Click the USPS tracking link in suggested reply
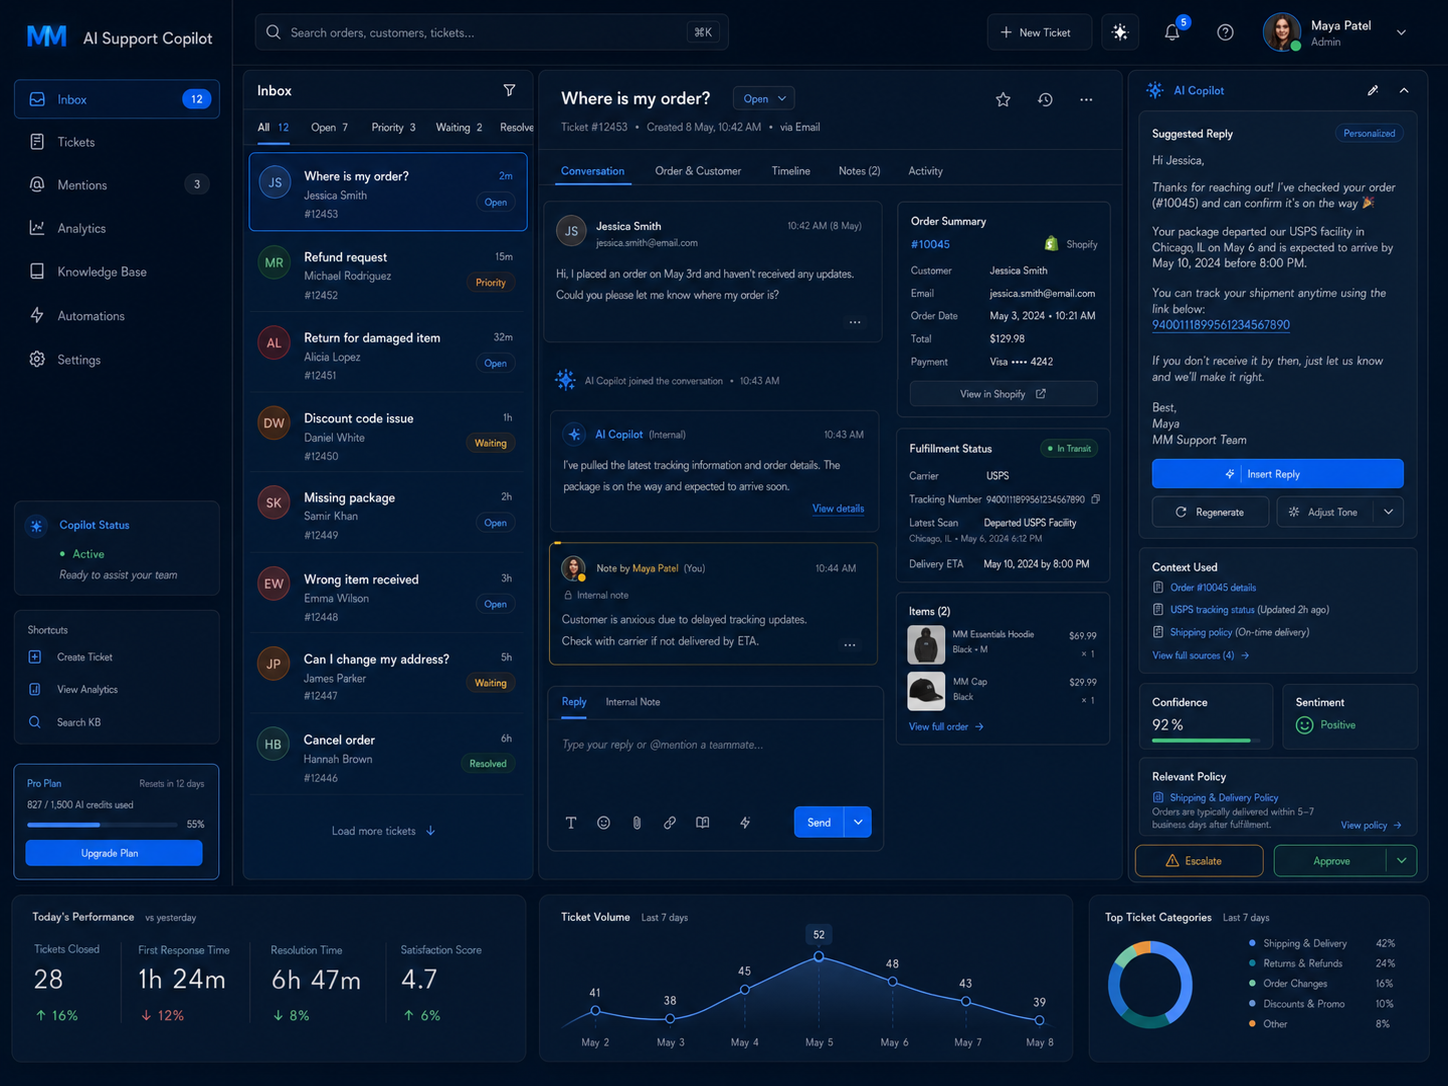Screen dimensions: 1448x1086 tap(1221, 325)
